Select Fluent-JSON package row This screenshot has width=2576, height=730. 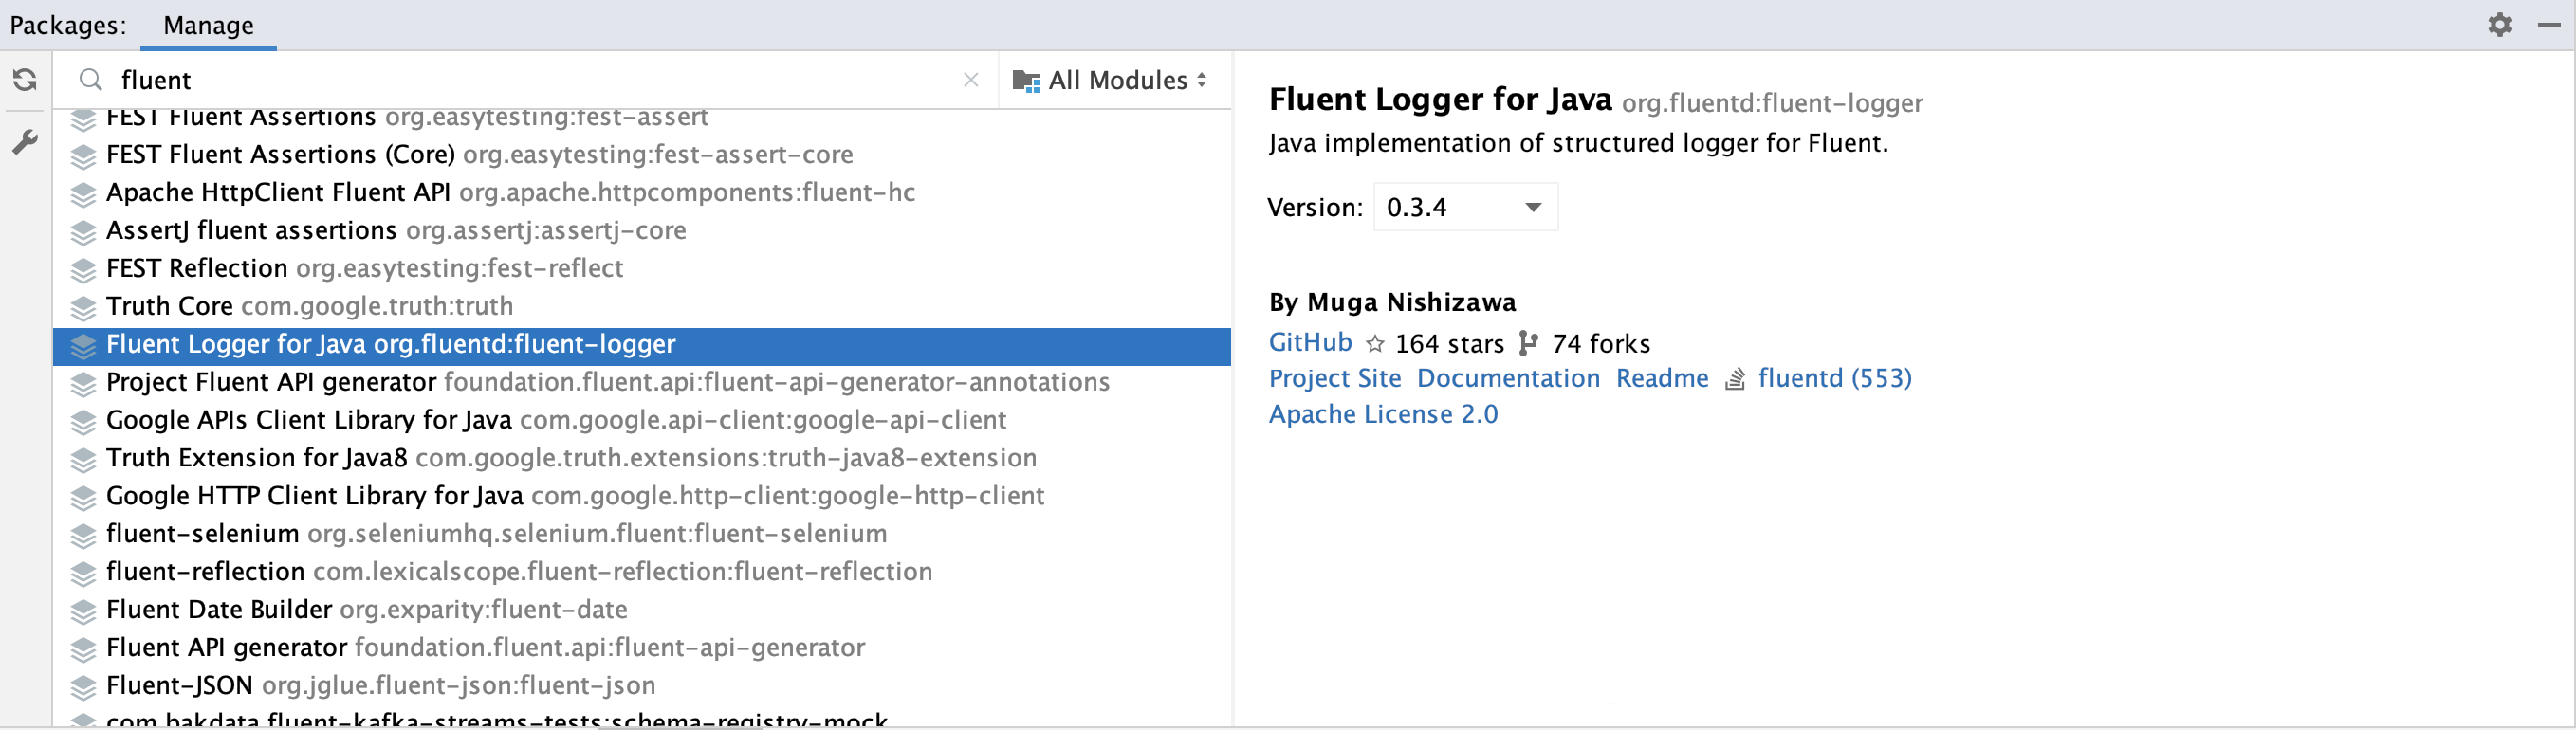point(642,687)
